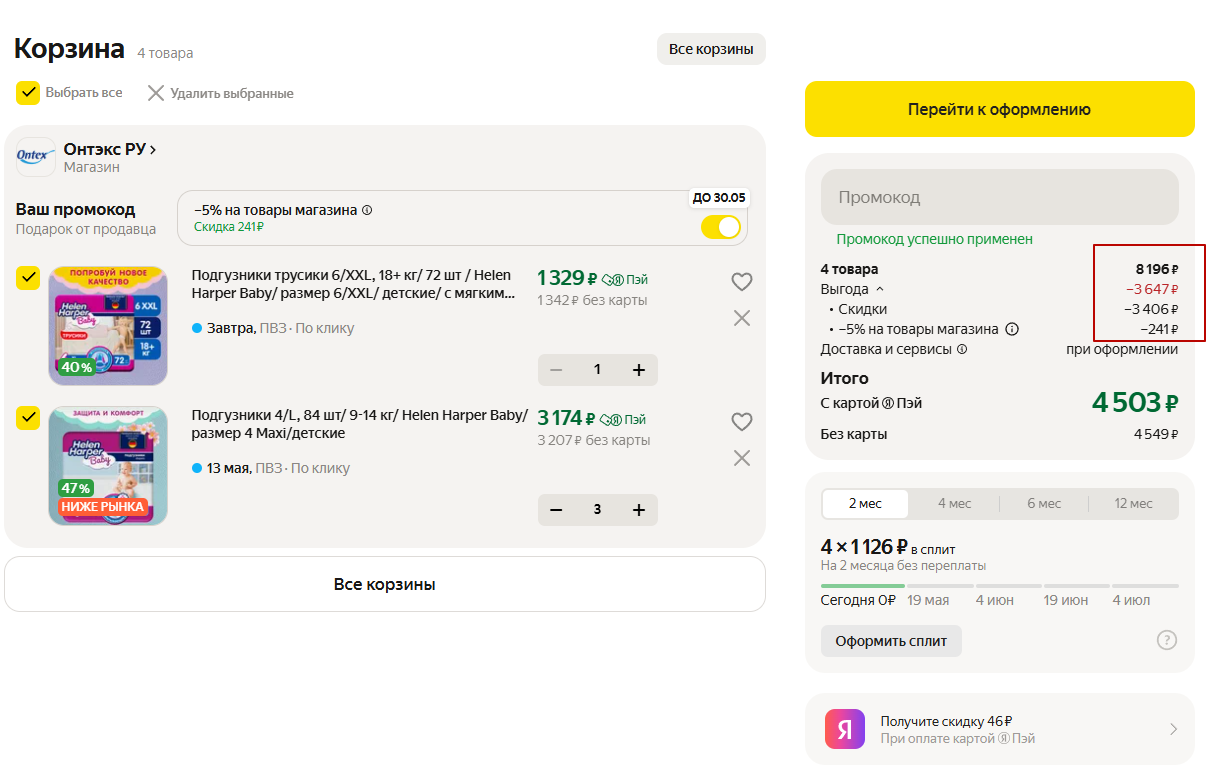Click Перейти к оформлению button
Viewport: 1229px width, 779px height.
pos(1000,109)
